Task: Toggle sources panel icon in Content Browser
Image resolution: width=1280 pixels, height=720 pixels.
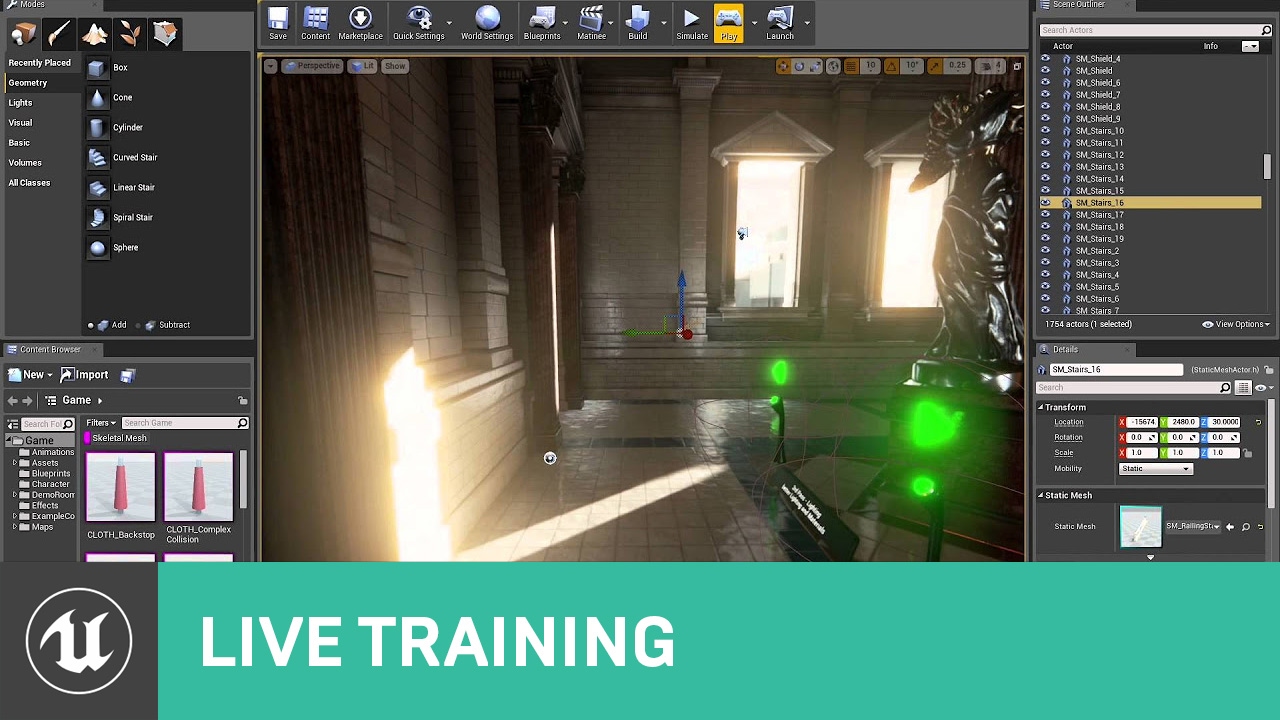Action: click(13, 424)
